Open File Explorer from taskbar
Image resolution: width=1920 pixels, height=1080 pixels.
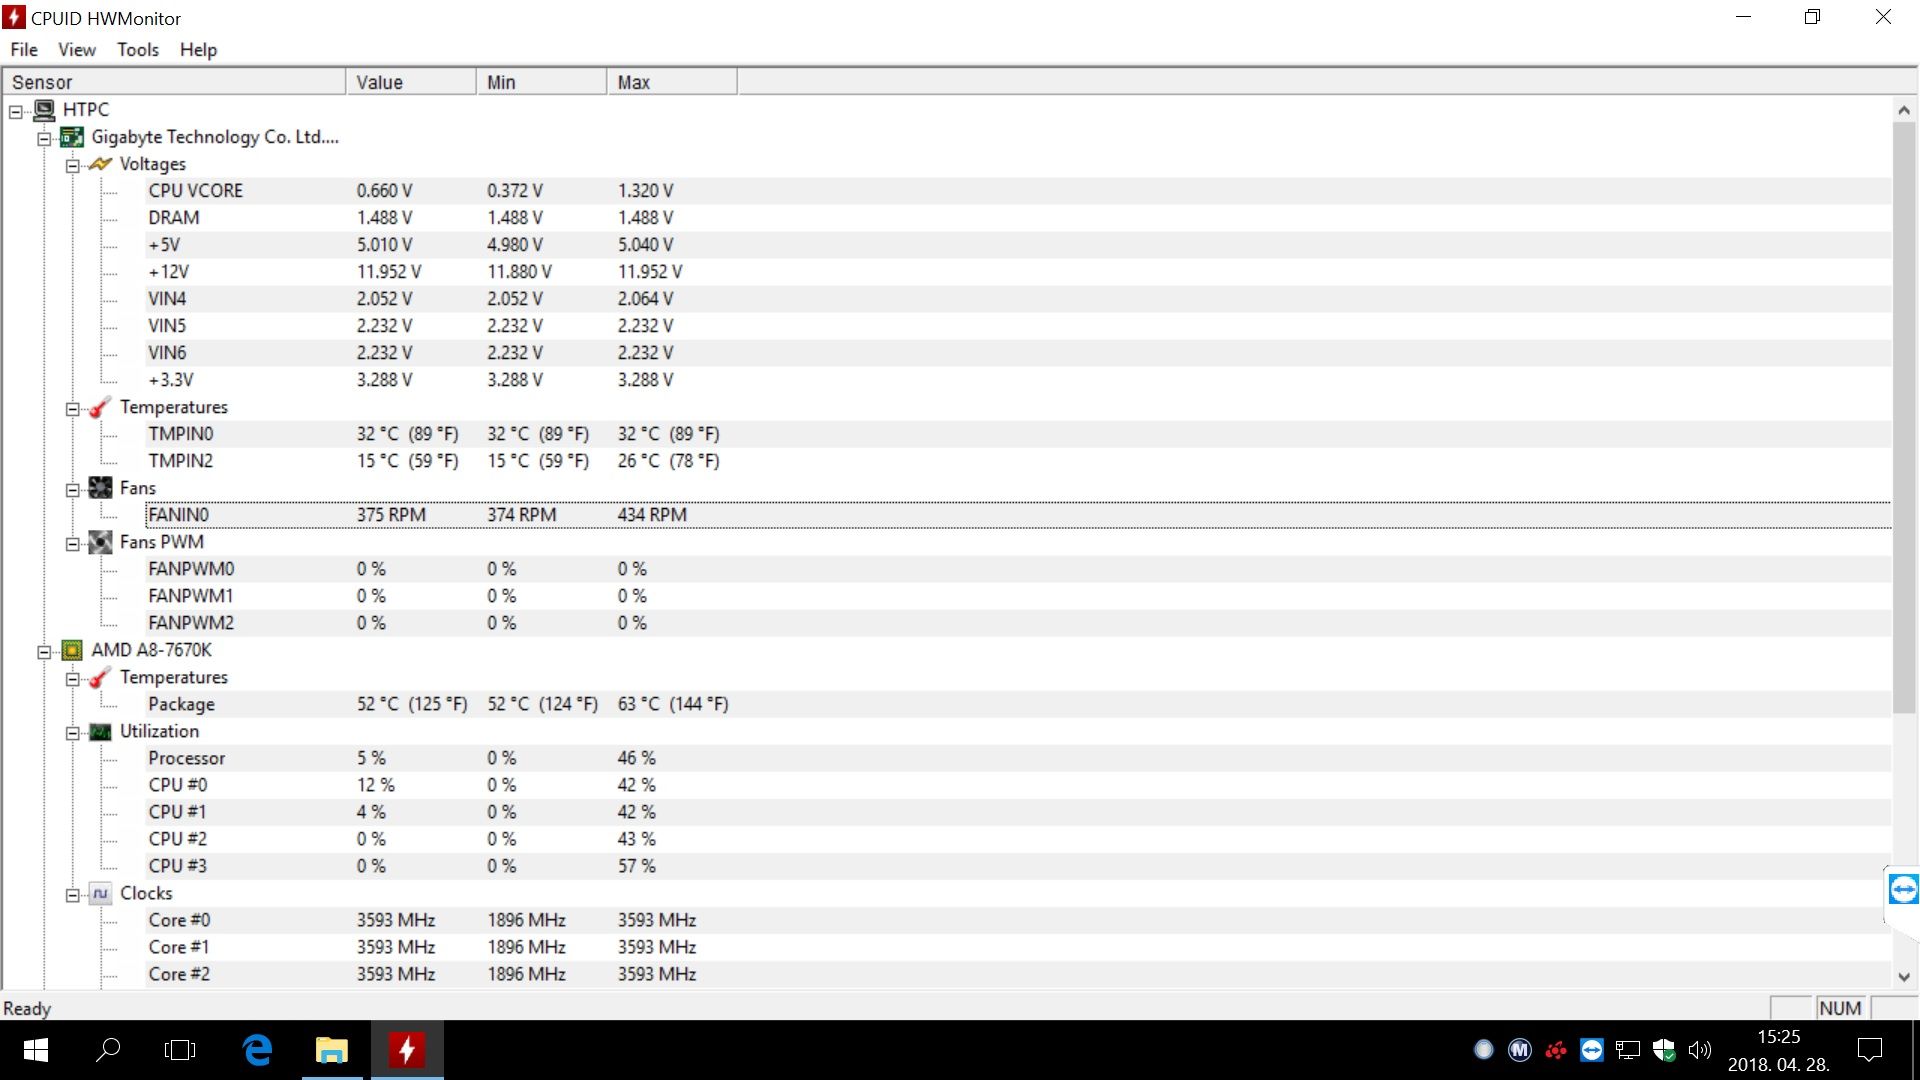[x=332, y=1050]
